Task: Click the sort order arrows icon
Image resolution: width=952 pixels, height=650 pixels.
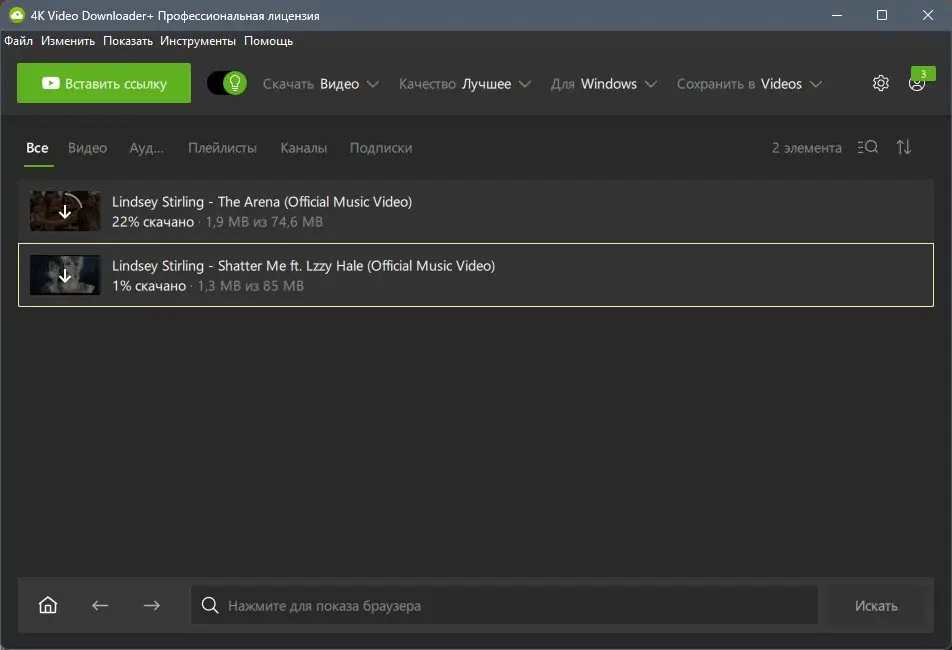Action: pos(903,147)
